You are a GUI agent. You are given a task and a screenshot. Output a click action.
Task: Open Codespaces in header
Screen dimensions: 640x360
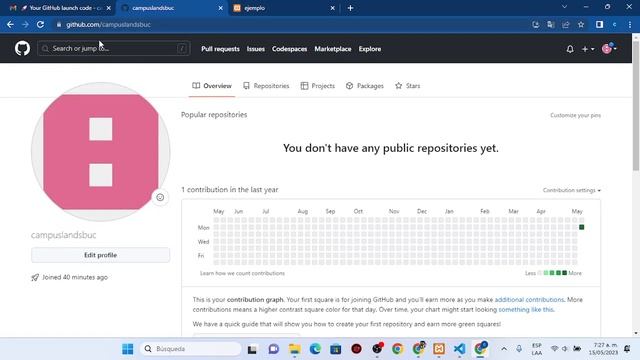[x=289, y=49]
